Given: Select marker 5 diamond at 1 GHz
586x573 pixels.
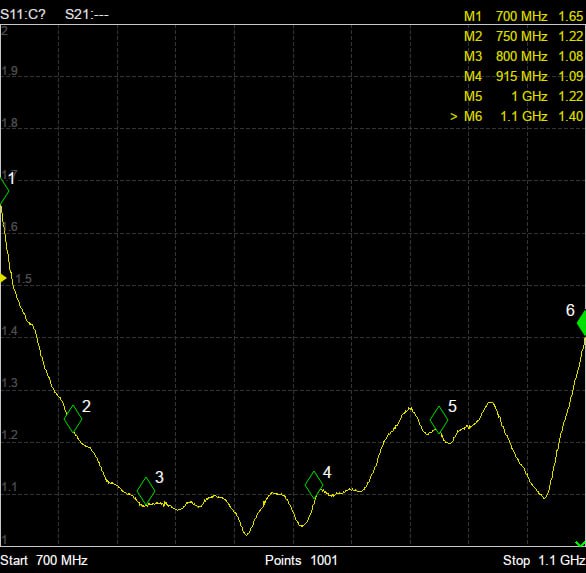Looking at the screenshot, I should pyautogui.click(x=439, y=420).
